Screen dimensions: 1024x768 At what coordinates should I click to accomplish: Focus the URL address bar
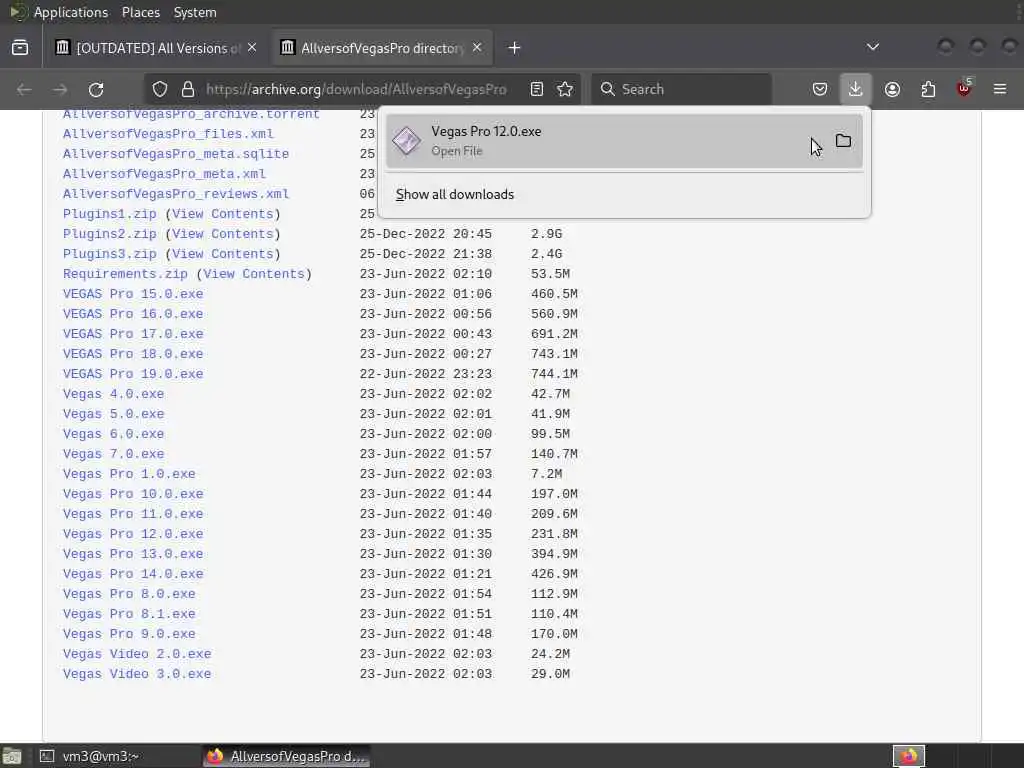[356, 89]
